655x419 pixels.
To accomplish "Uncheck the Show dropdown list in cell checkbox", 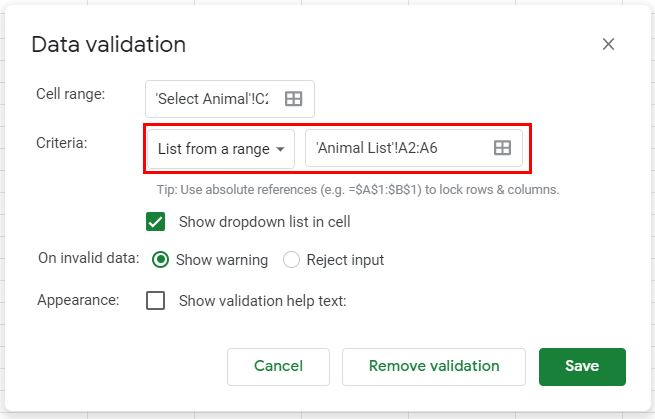I will click(156, 221).
